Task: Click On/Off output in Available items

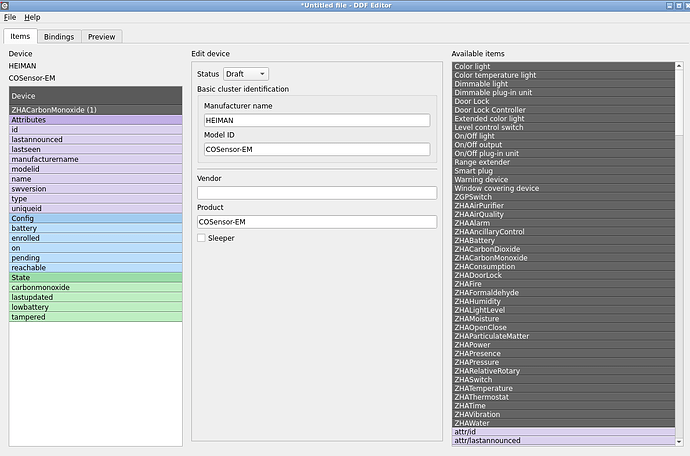Action: [563, 145]
